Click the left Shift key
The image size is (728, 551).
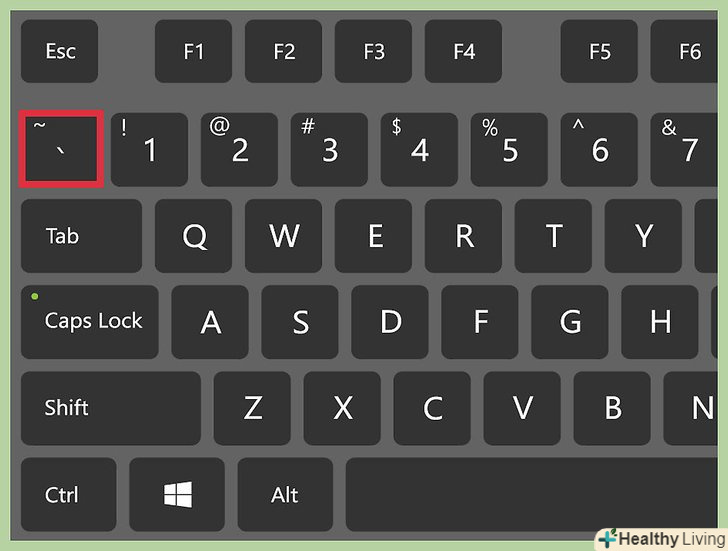tap(111, 408)
